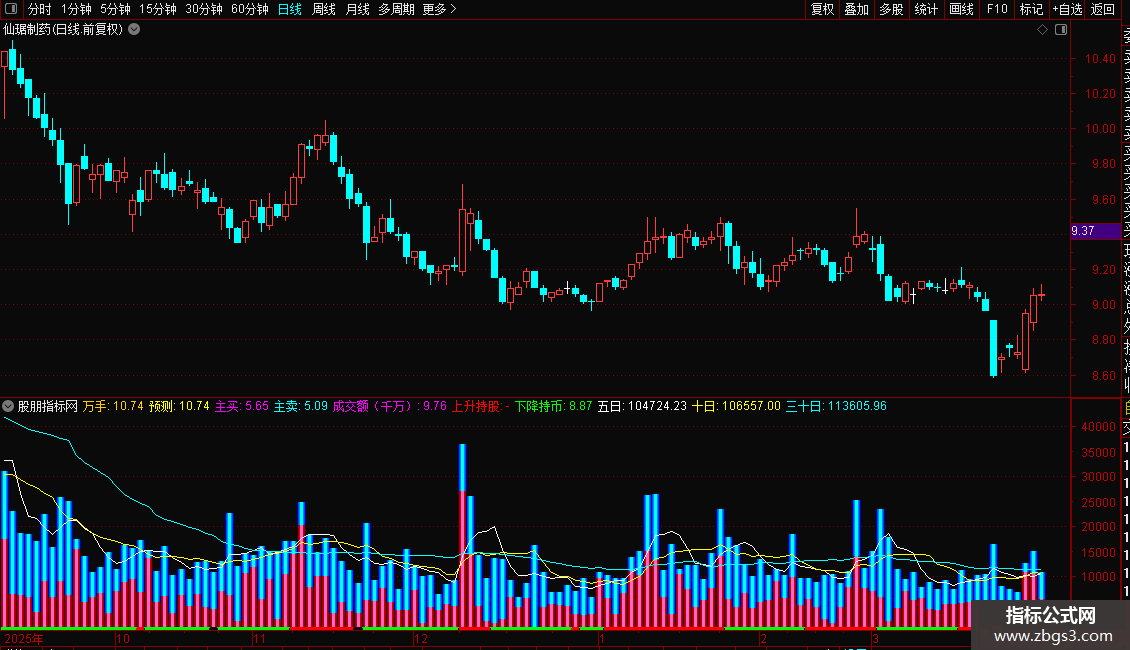Open 多股 multi-stock view
Image resolution: width=1130 pixels, height=650 pixels.
point(891,9)
